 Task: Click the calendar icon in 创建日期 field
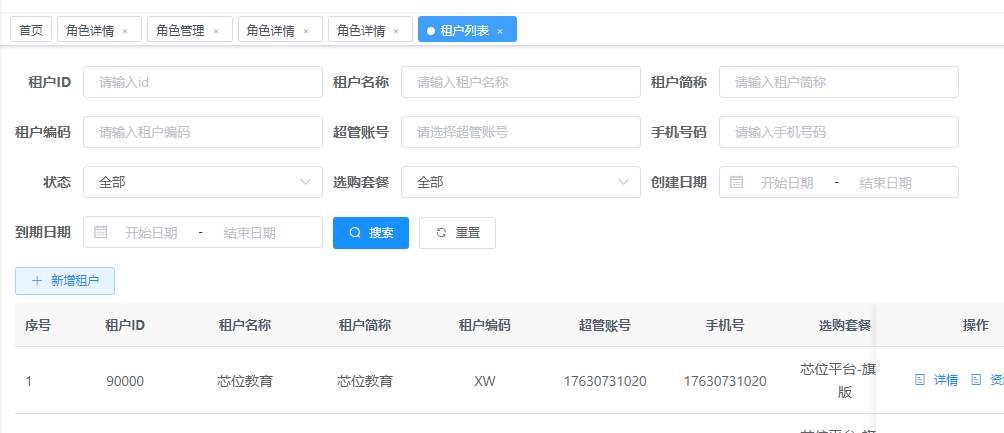(x=737, y=182)
